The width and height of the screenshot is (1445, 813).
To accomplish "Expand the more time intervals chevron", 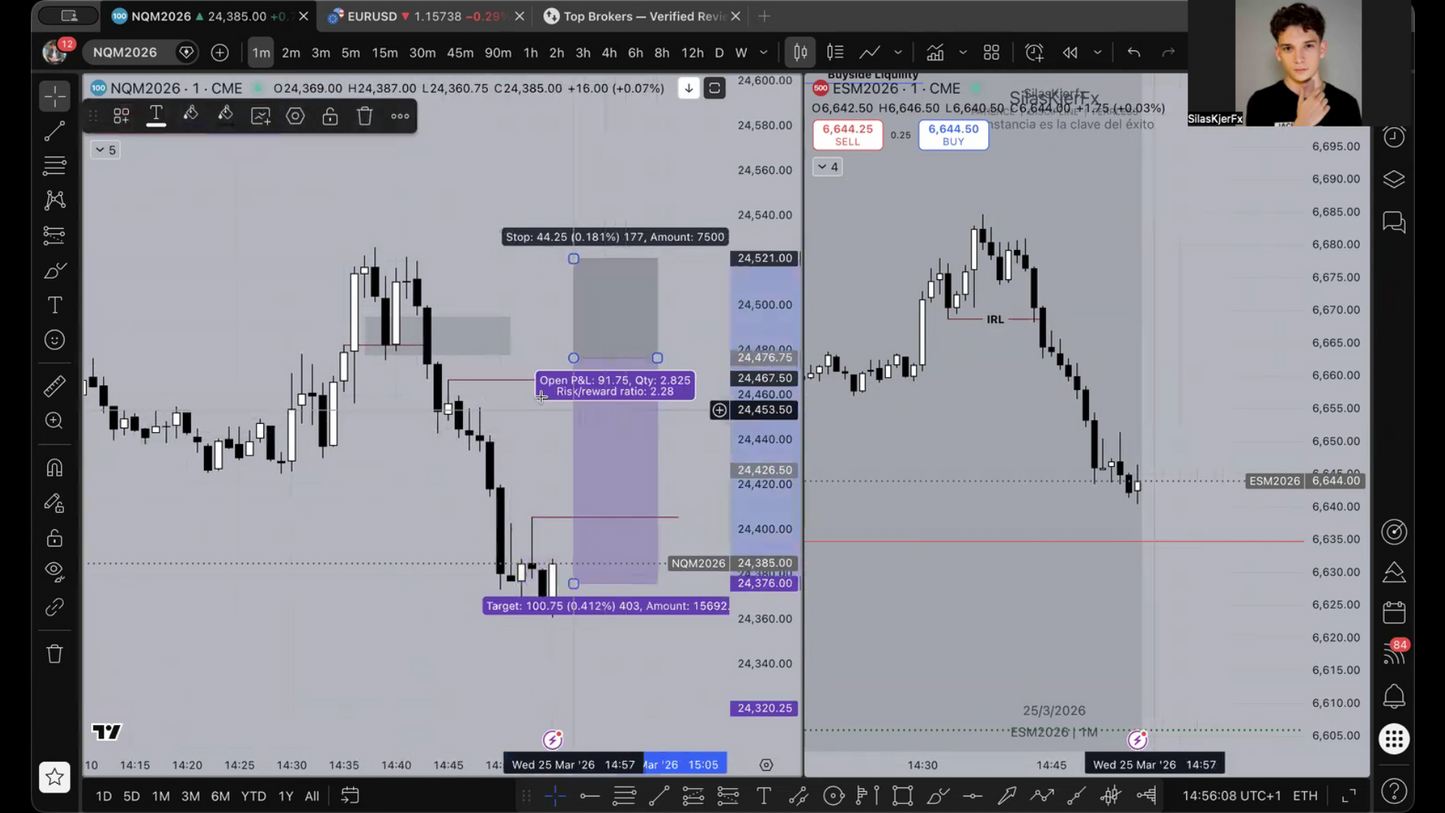I will point(764,52).
